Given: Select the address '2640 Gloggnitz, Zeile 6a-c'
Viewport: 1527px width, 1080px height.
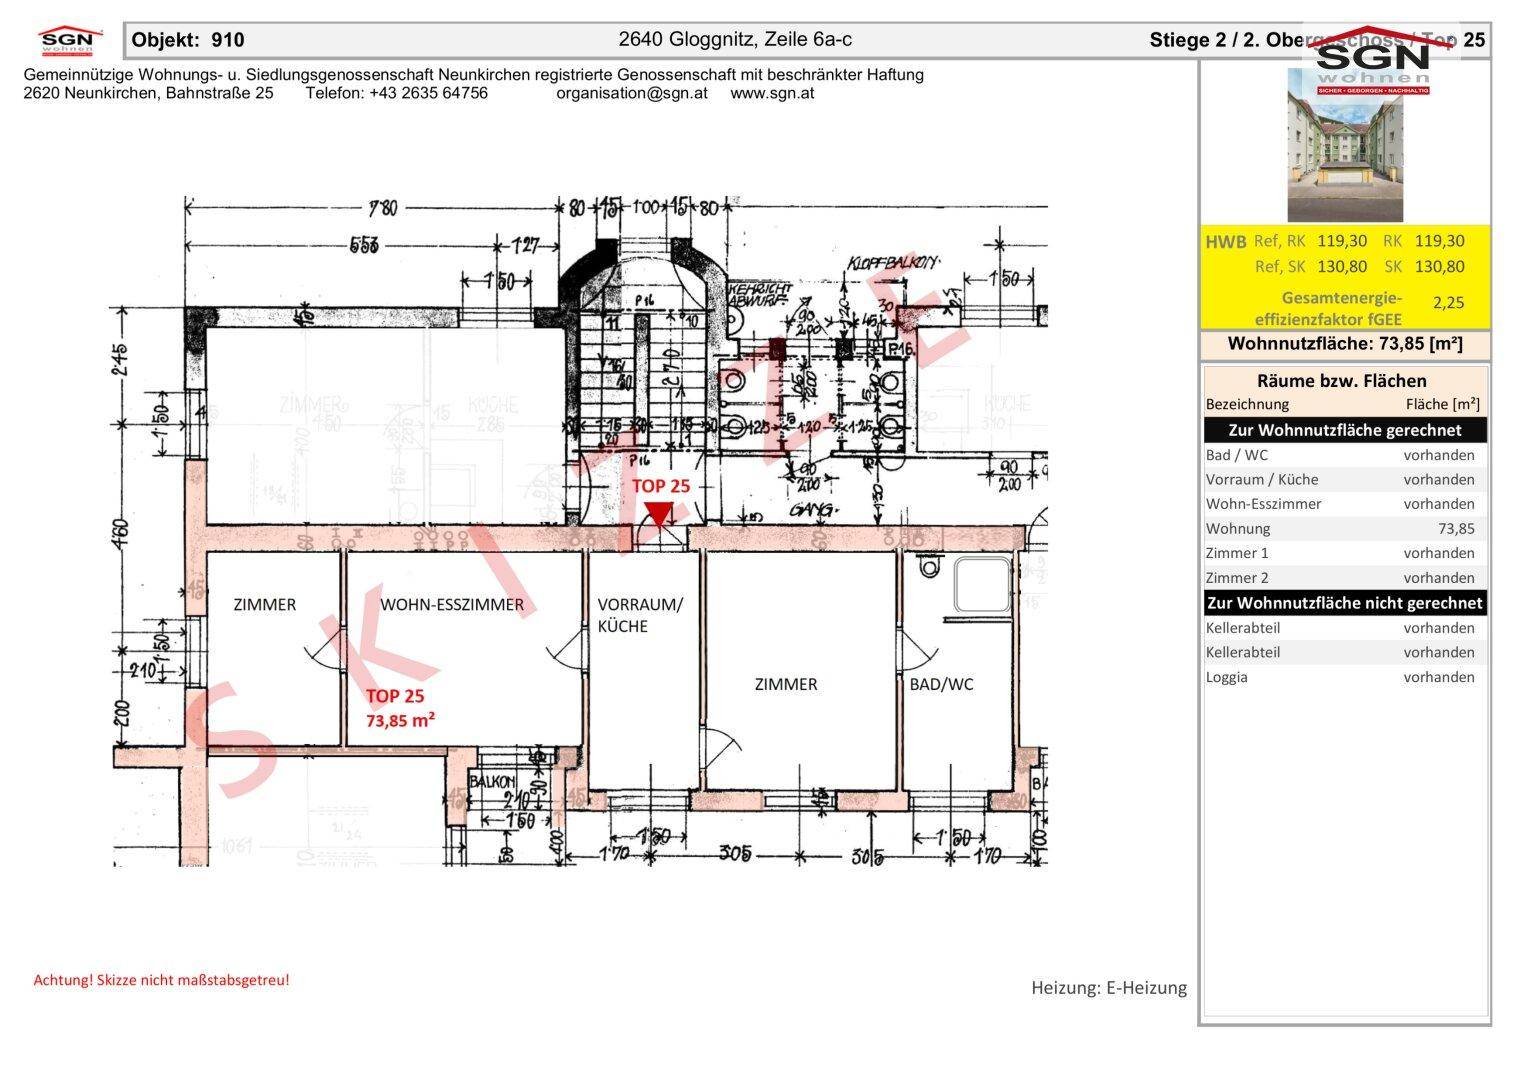Looking at the screenshot, I should [735, 40].
